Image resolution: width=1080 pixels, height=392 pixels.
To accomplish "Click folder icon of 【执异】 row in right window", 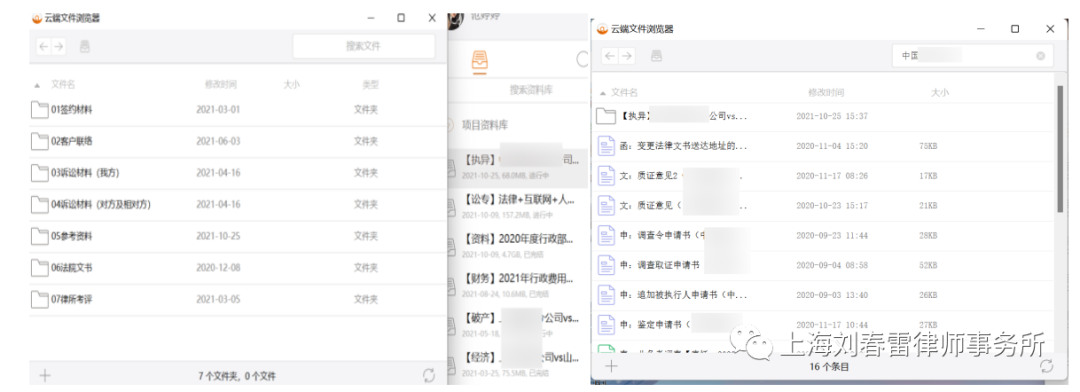I will 605,116.
